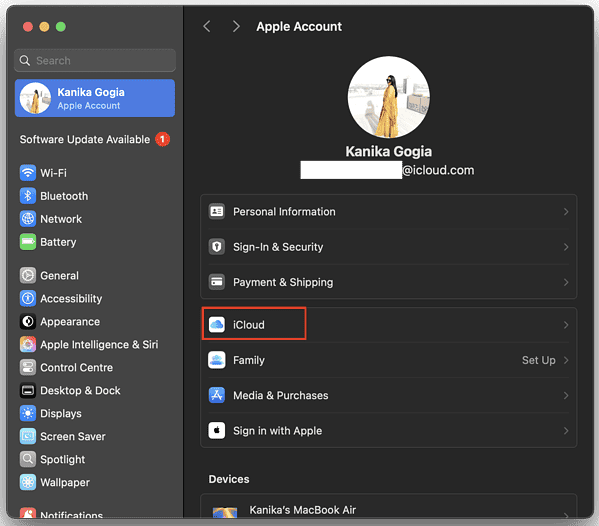Click Set Up next to Family
This screenshot has width=599, height=526.
[x=539, y=360]
